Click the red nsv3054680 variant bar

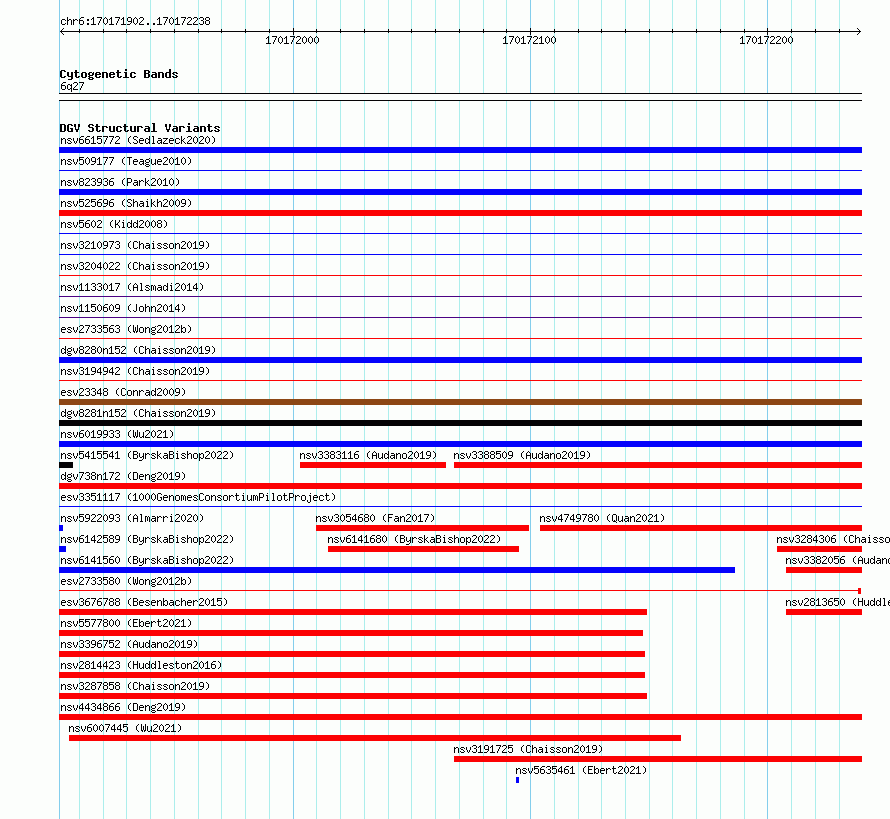(x=422, y=528)
